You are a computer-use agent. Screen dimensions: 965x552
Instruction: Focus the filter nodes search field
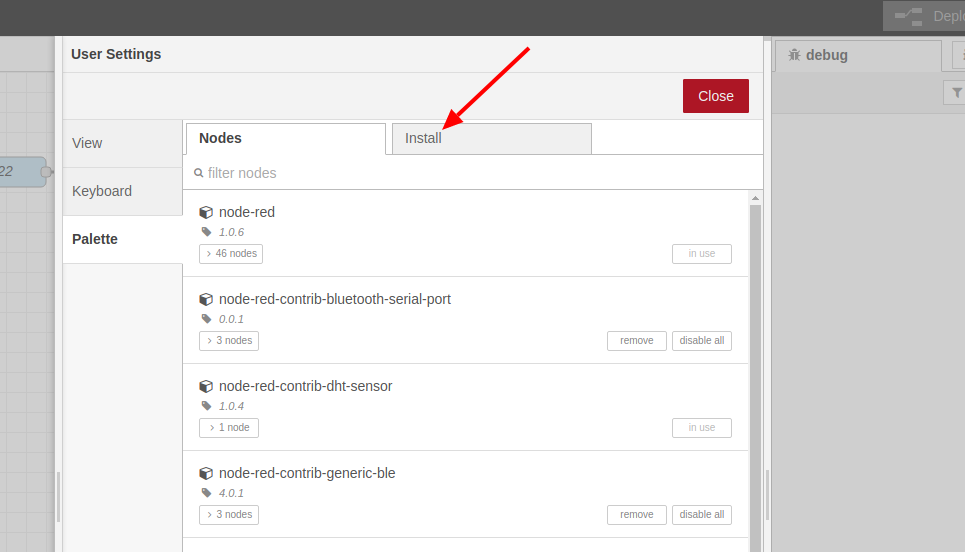coord(473,173)
